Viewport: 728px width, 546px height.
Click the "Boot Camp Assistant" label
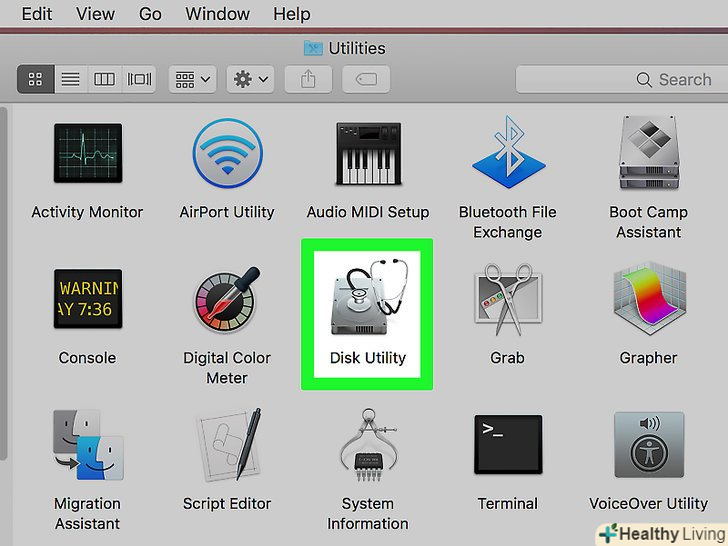[649, 222]
